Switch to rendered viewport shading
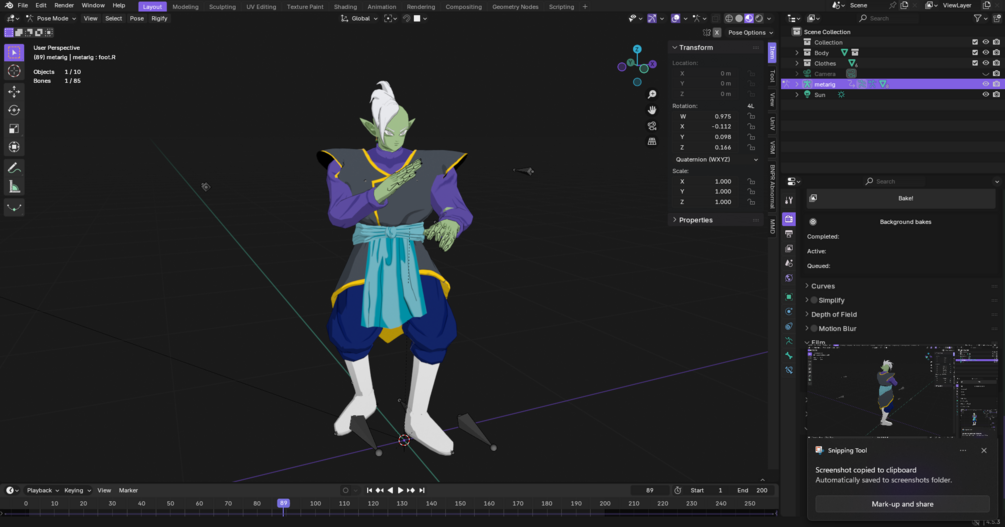 pyautogui.click(x=759, y=19)
